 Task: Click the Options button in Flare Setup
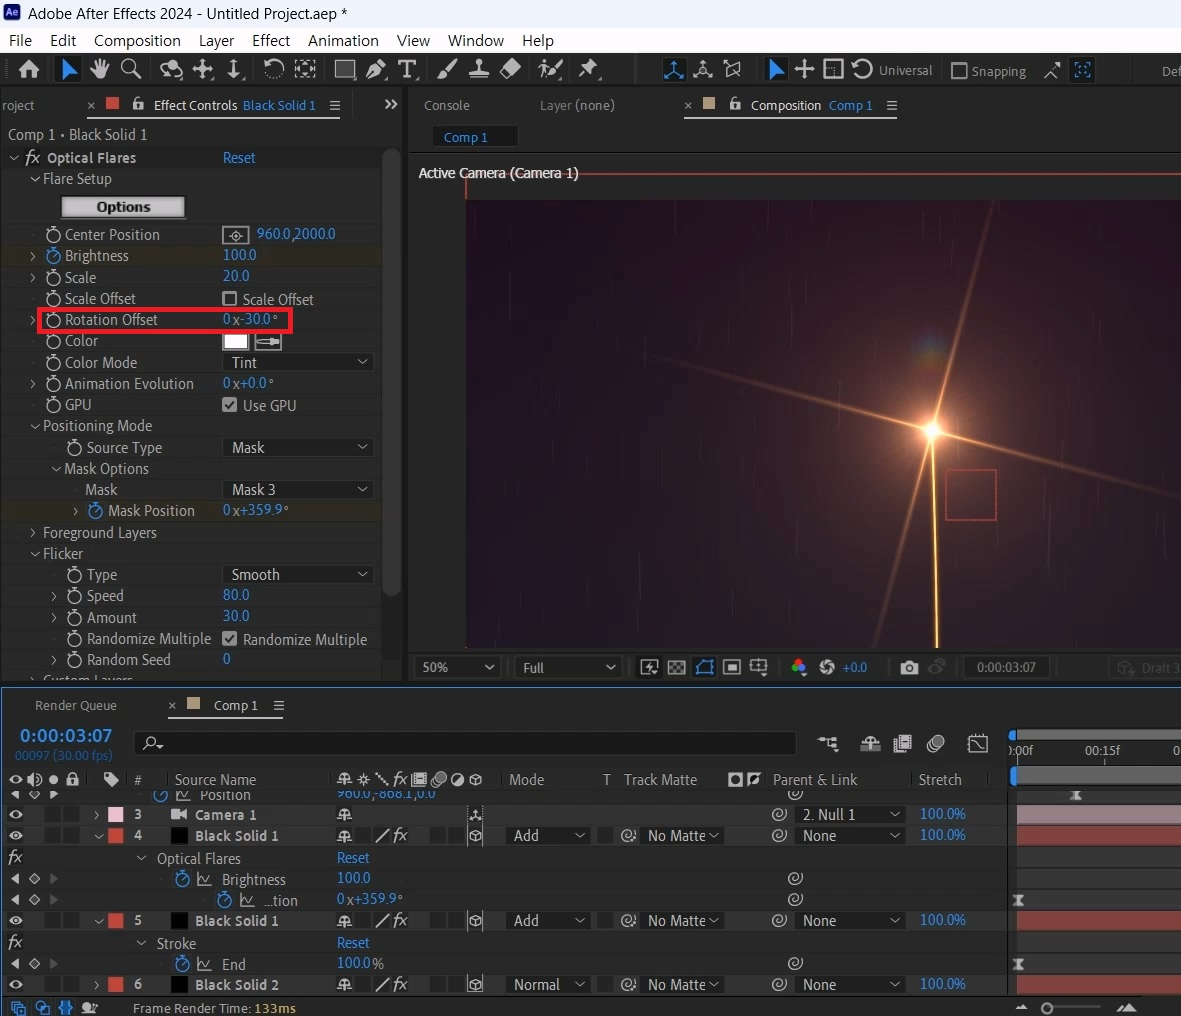(x=124, y=206)
